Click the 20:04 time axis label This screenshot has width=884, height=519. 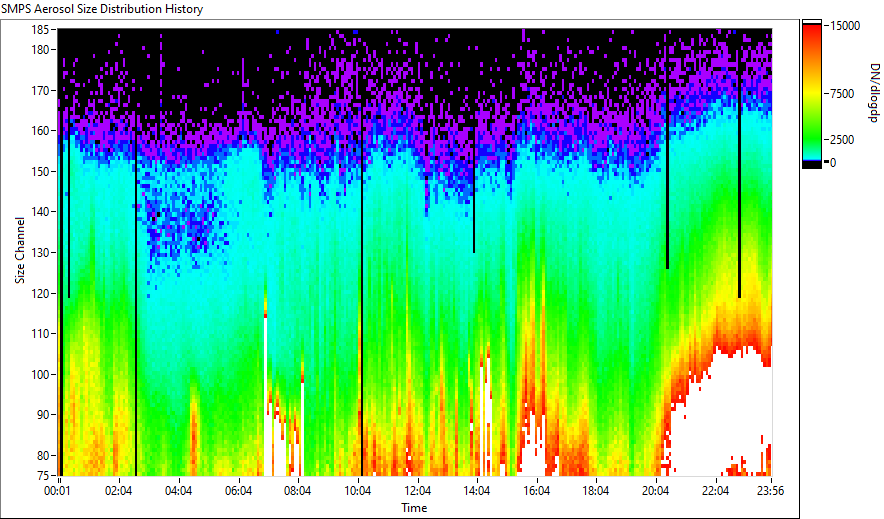click(x=655, y=491)
